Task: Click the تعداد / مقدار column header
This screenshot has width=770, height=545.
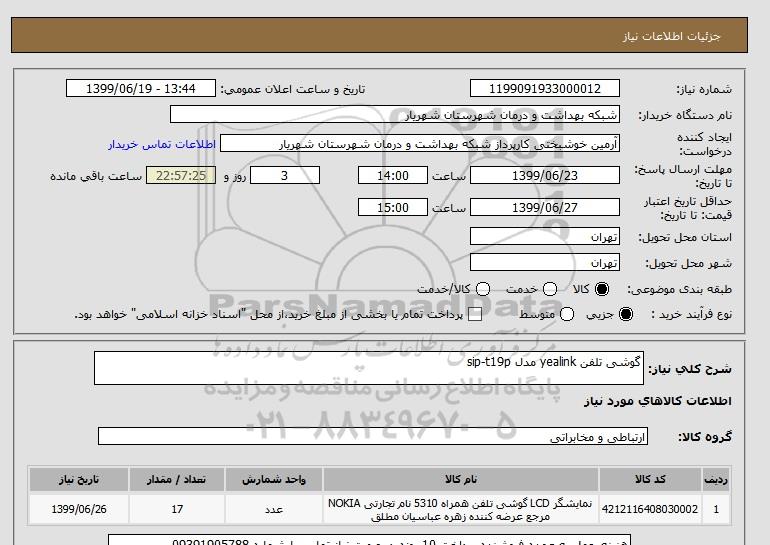Action: [x=177, y=479]
